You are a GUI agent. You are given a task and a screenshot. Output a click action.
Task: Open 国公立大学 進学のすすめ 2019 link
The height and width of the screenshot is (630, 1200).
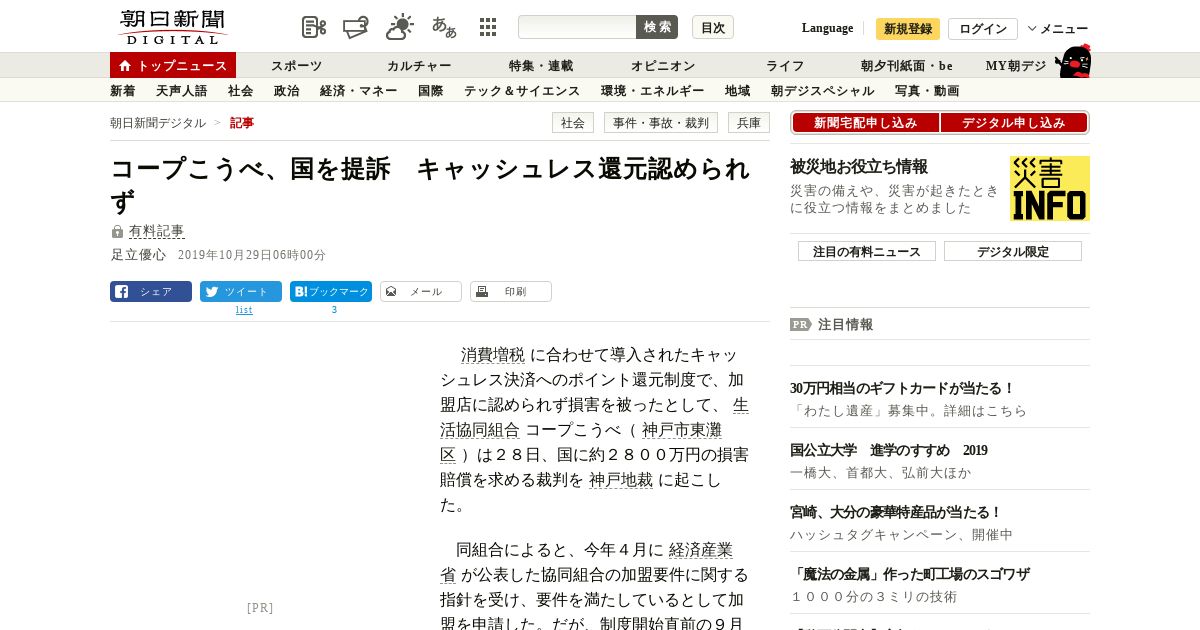pos(889,450)
